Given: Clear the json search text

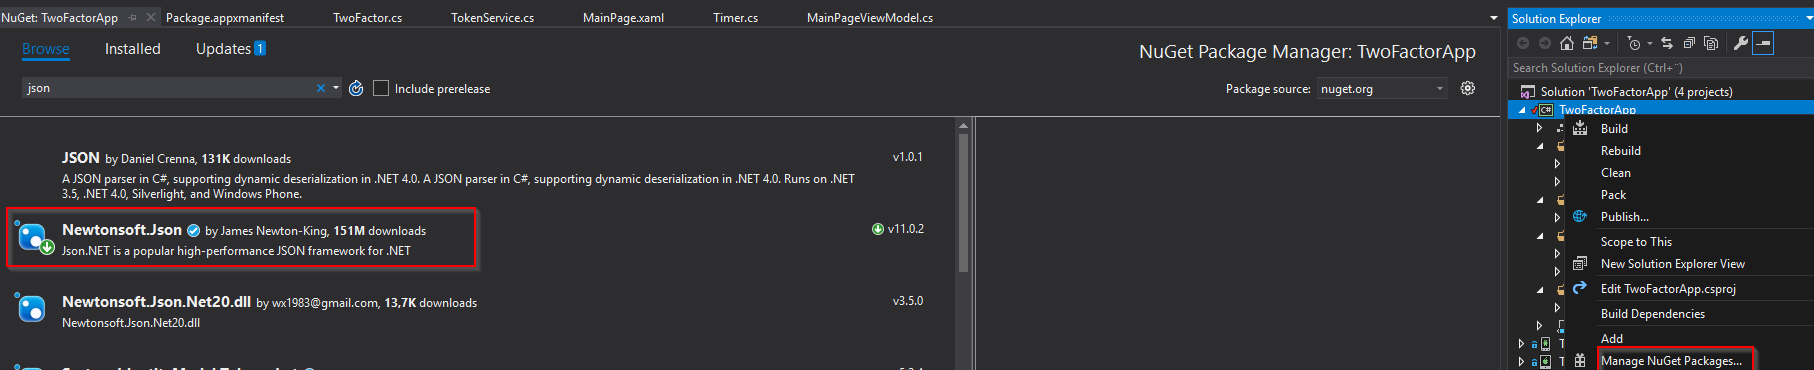Looking at the screenshot, I should click(x=321, y=88).
